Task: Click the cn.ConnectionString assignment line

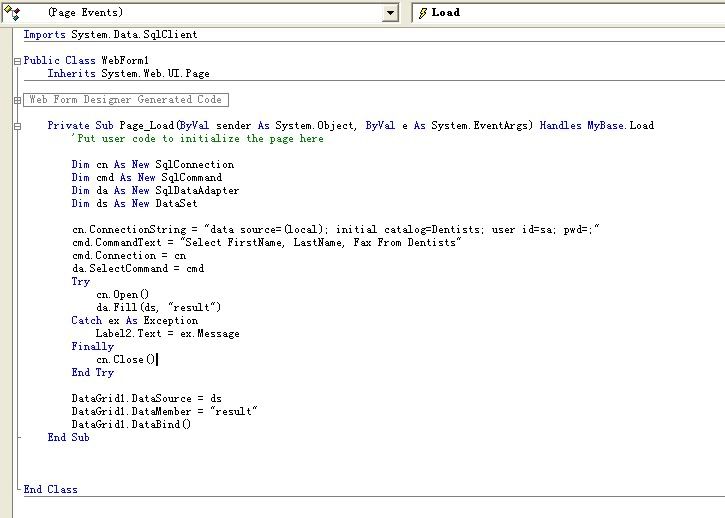Action: 336,229
